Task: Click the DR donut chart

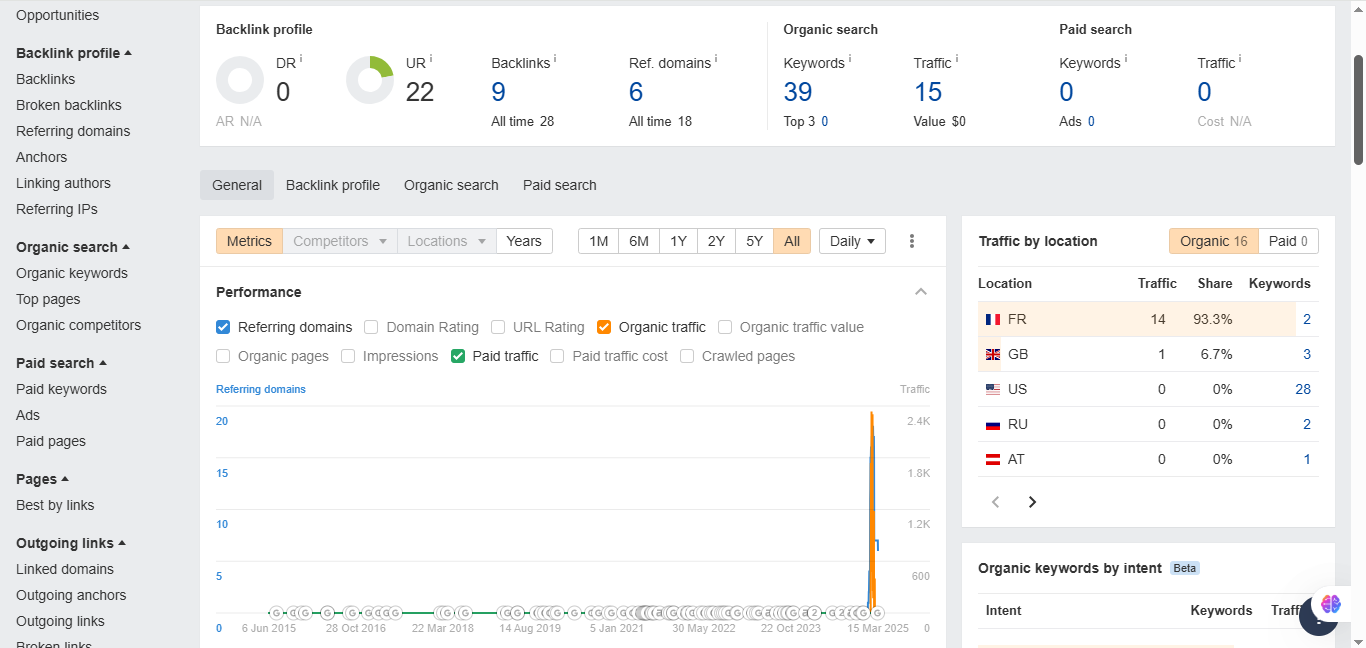Action: pyautogui.click(x=240, y=80)
